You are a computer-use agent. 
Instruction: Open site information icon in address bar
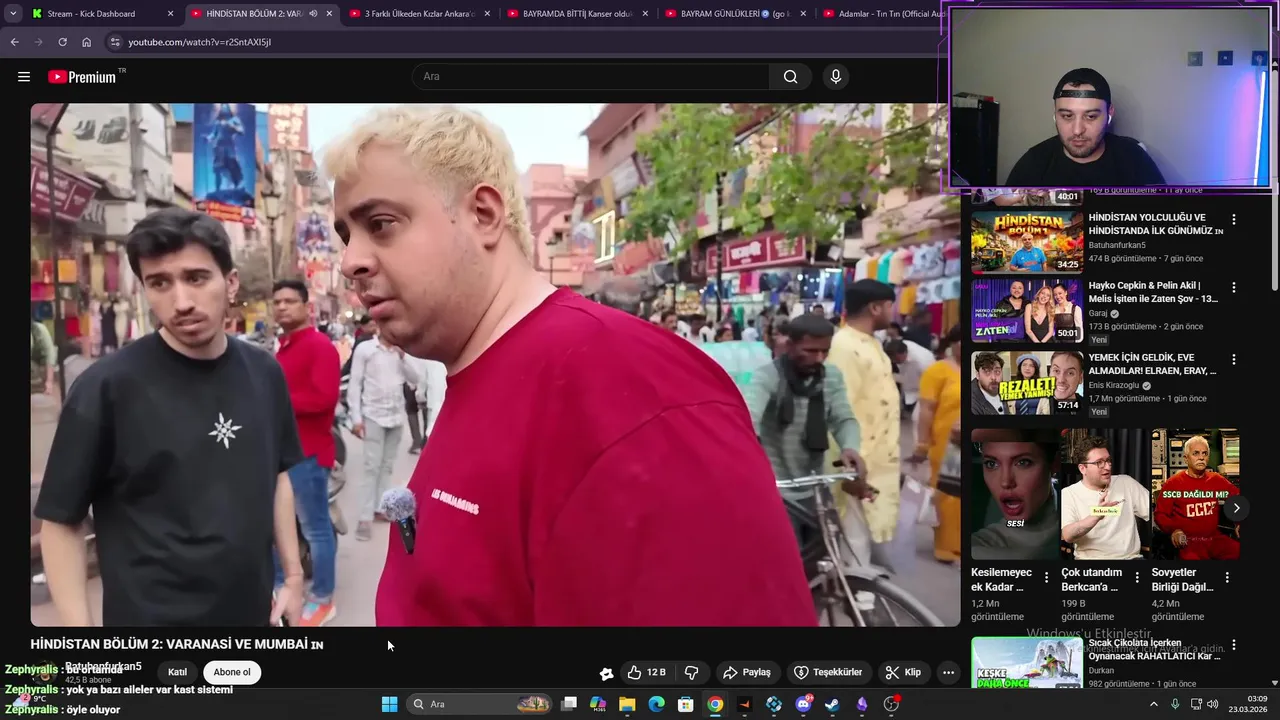point(115,42)
